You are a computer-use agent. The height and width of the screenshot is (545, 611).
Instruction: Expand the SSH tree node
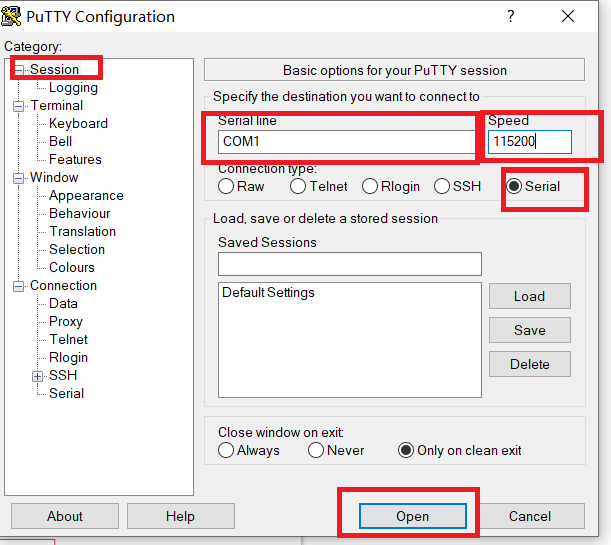(37, 376)
